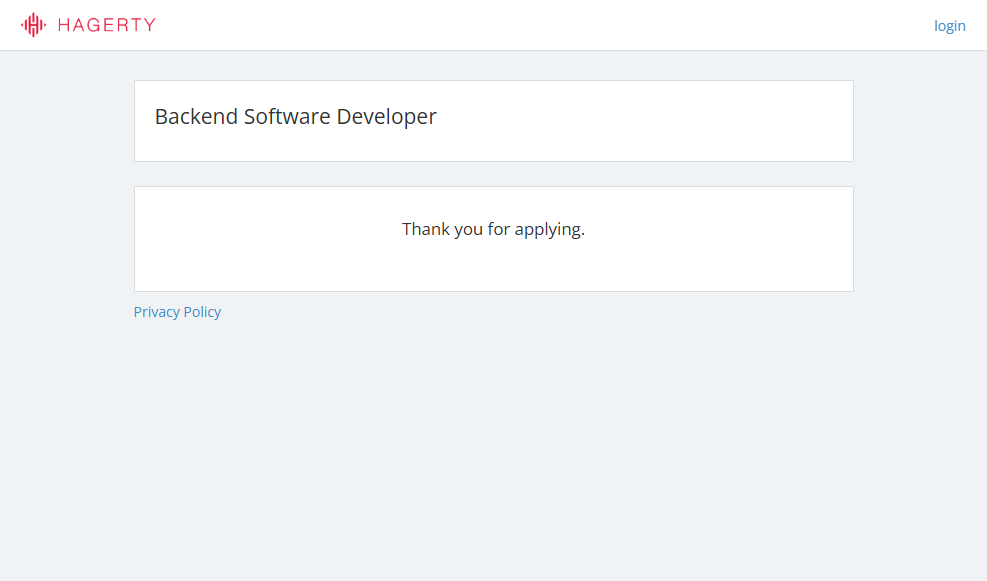The height and width of the screenshot is (581, 987).
Task: Open the login link
Action: pyautogui.click(x=949, y=26)
